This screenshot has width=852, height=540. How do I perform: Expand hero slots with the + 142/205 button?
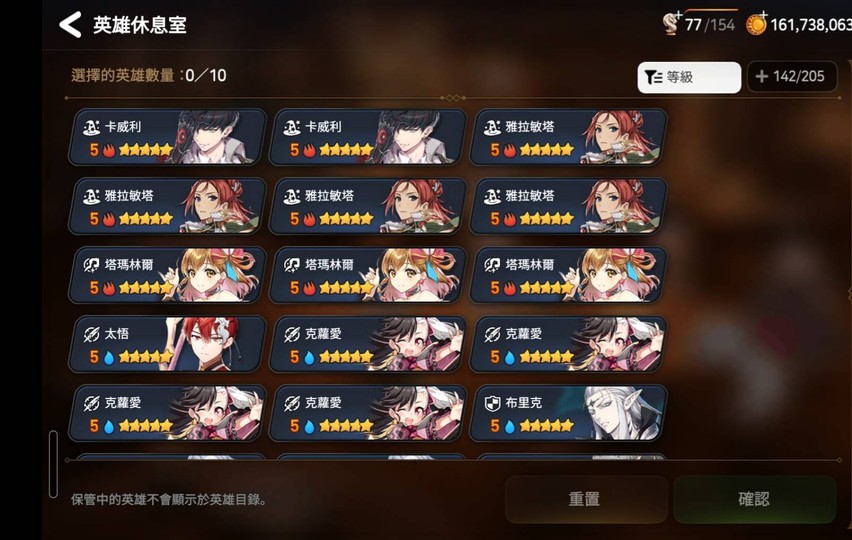(792, 77)
